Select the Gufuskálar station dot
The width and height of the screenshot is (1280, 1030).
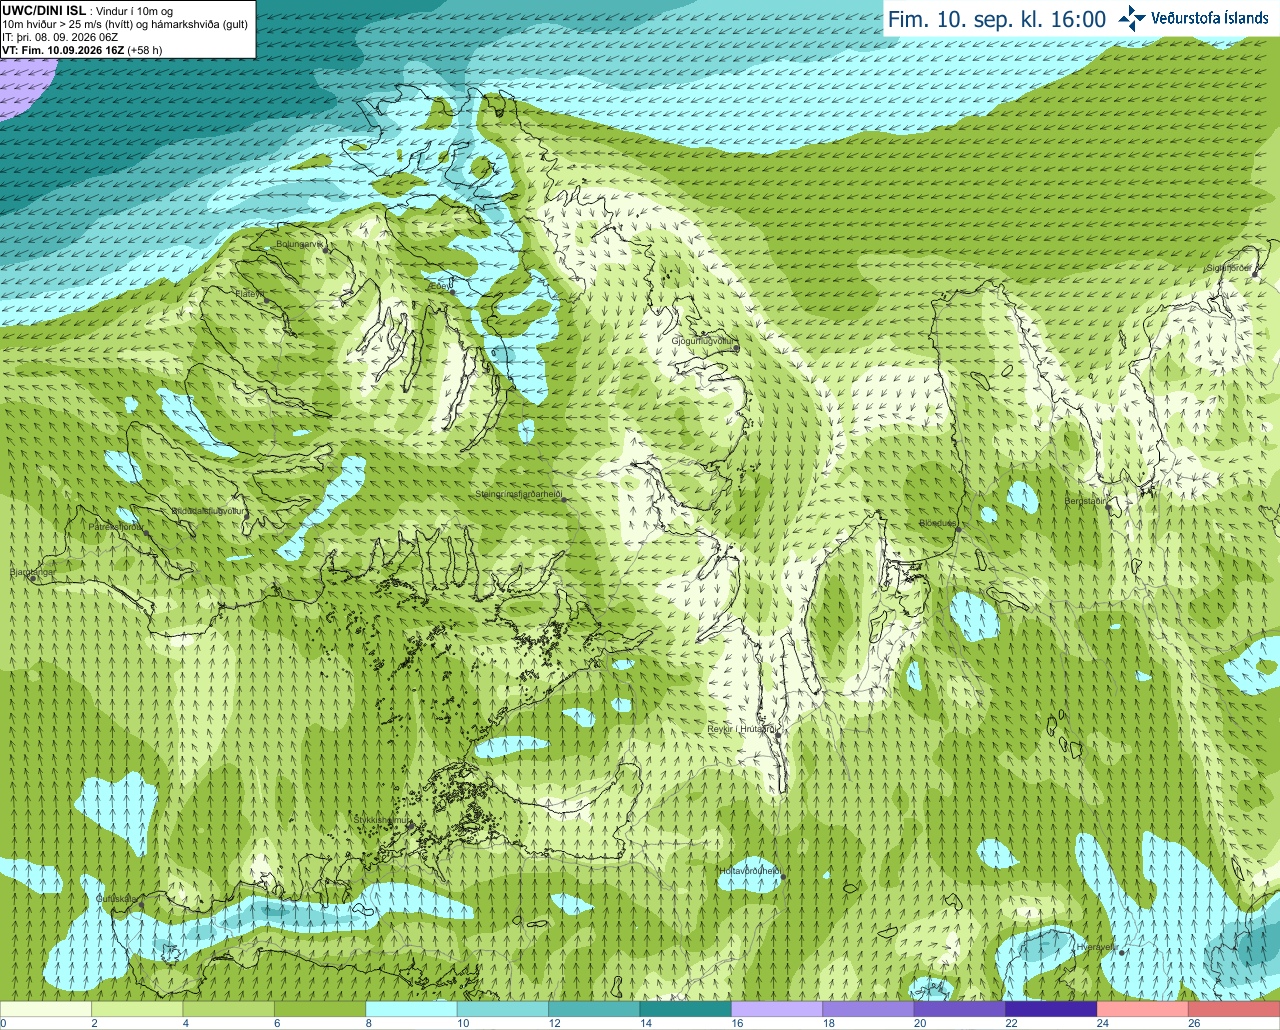click(x=141, y=905)
